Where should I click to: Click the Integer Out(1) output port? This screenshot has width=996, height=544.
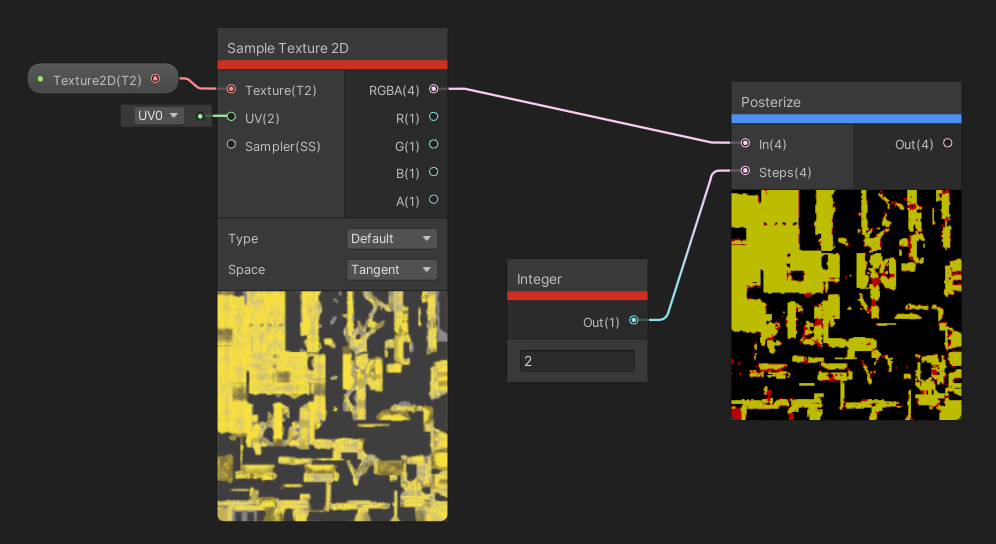[634, 321]
